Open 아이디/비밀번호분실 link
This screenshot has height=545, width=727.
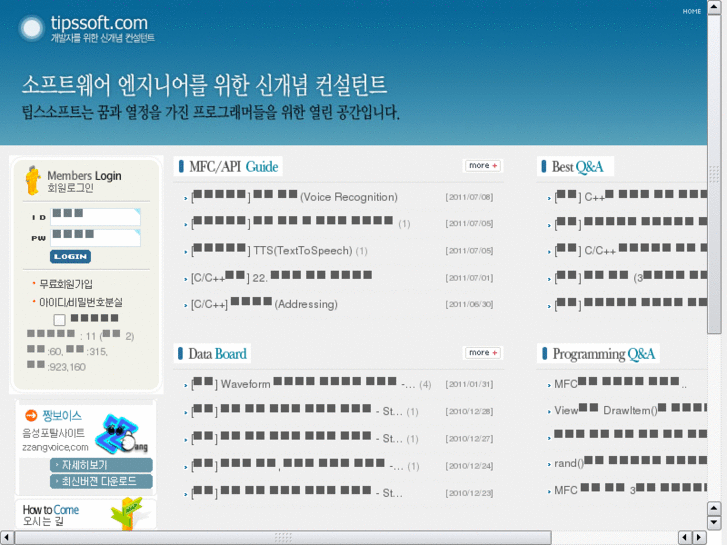[81, 302]
